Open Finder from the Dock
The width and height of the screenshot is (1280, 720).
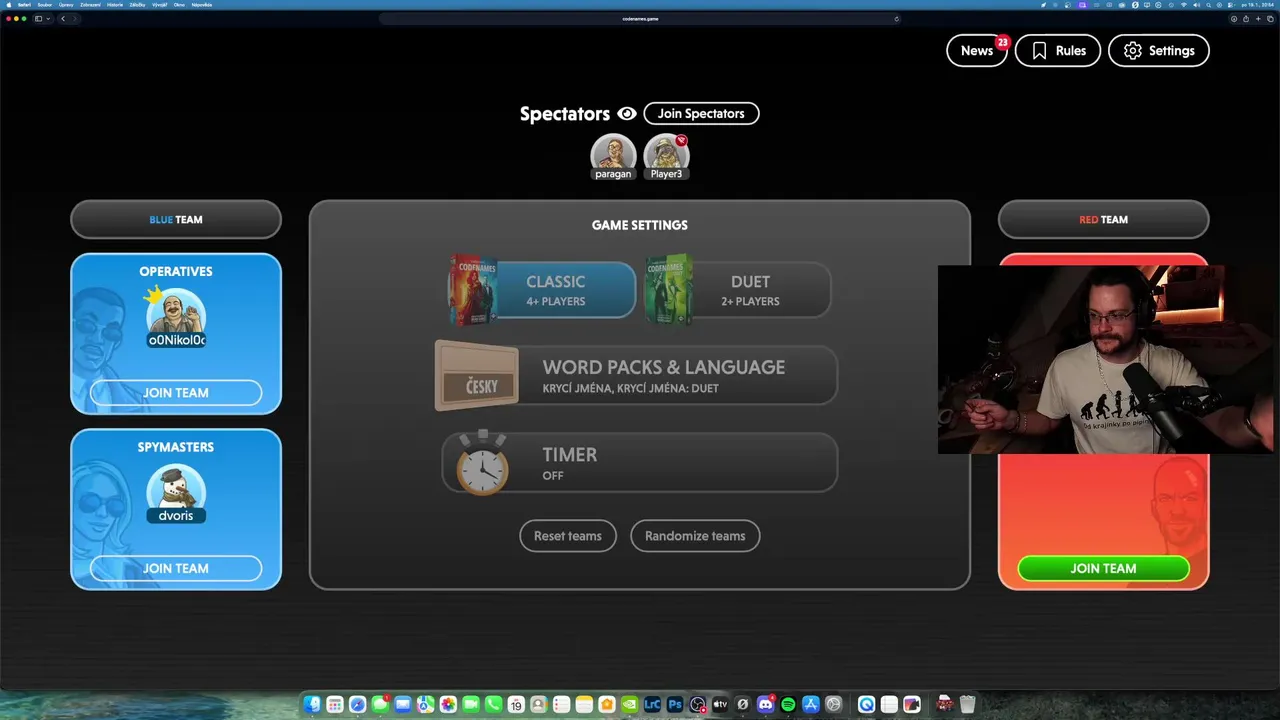pos(312,704)
